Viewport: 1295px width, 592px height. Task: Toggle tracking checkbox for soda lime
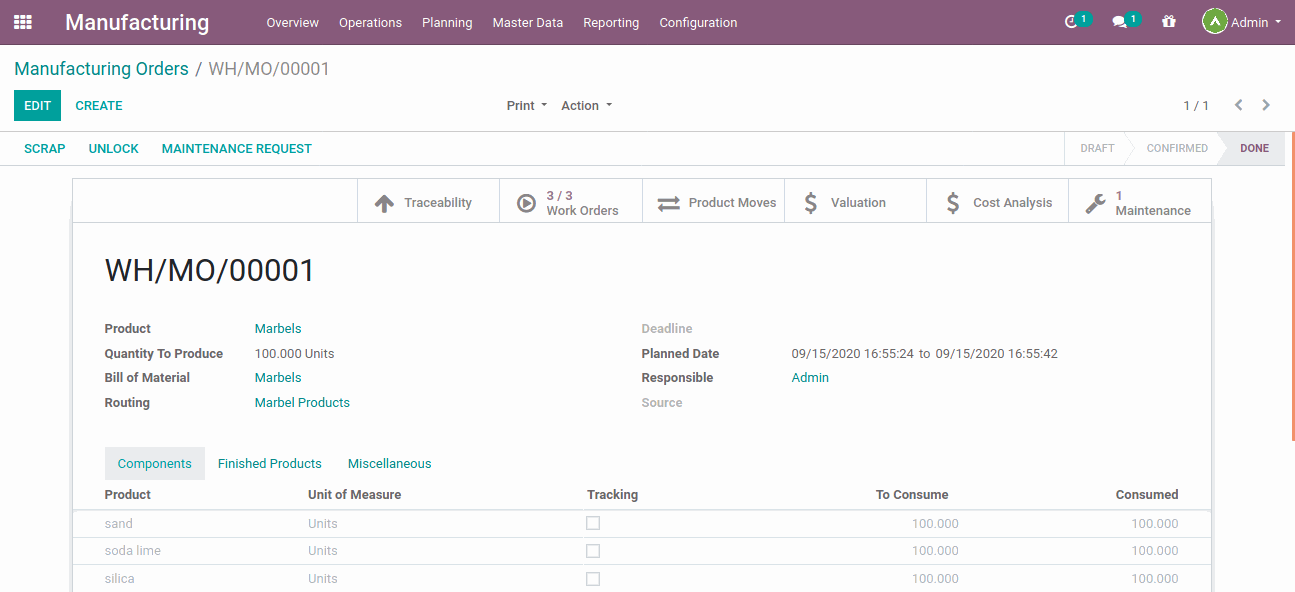click(x=593, y=551)
